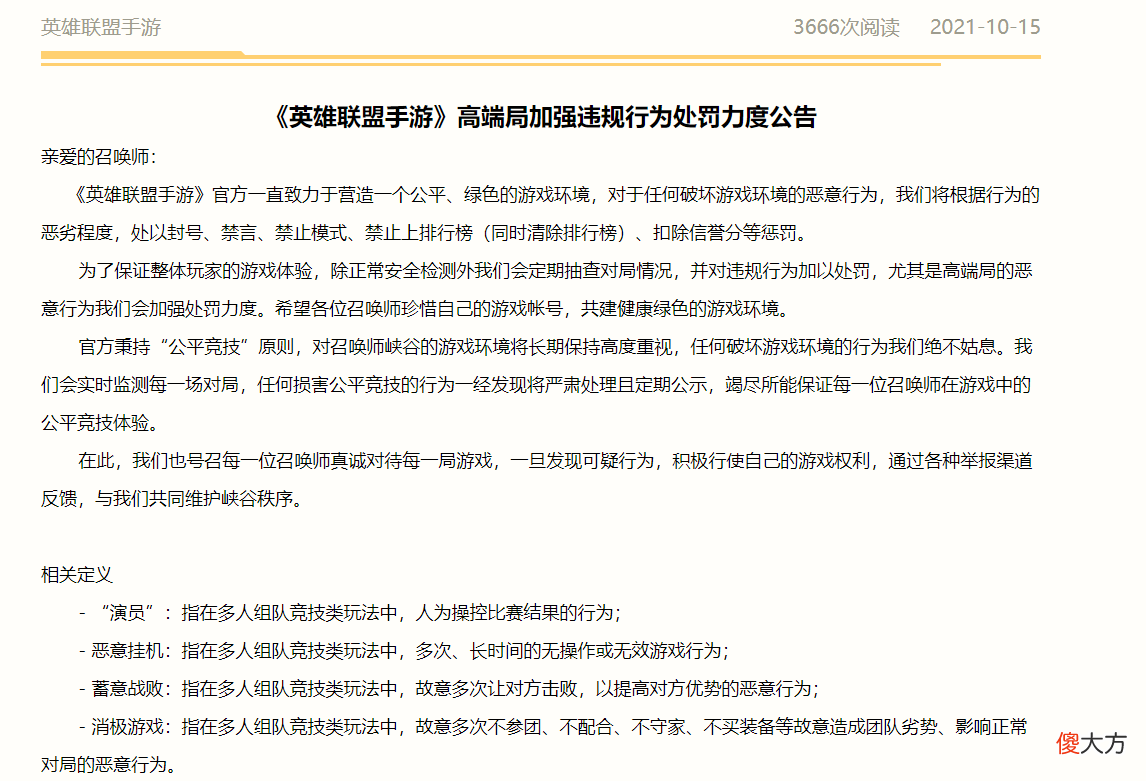
Task: Click the 恶意挂机 definition line
Action: (x=404, y=651)
